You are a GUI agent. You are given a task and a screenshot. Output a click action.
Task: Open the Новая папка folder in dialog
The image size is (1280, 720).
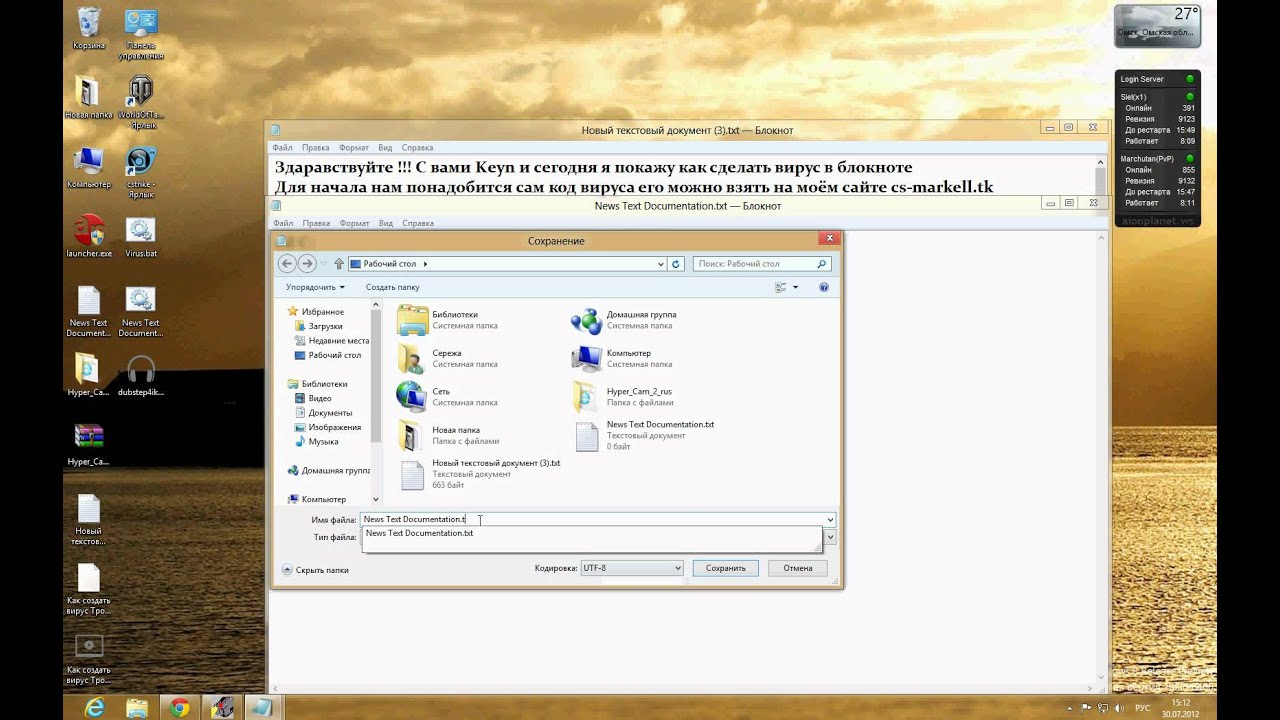point(447,435)
